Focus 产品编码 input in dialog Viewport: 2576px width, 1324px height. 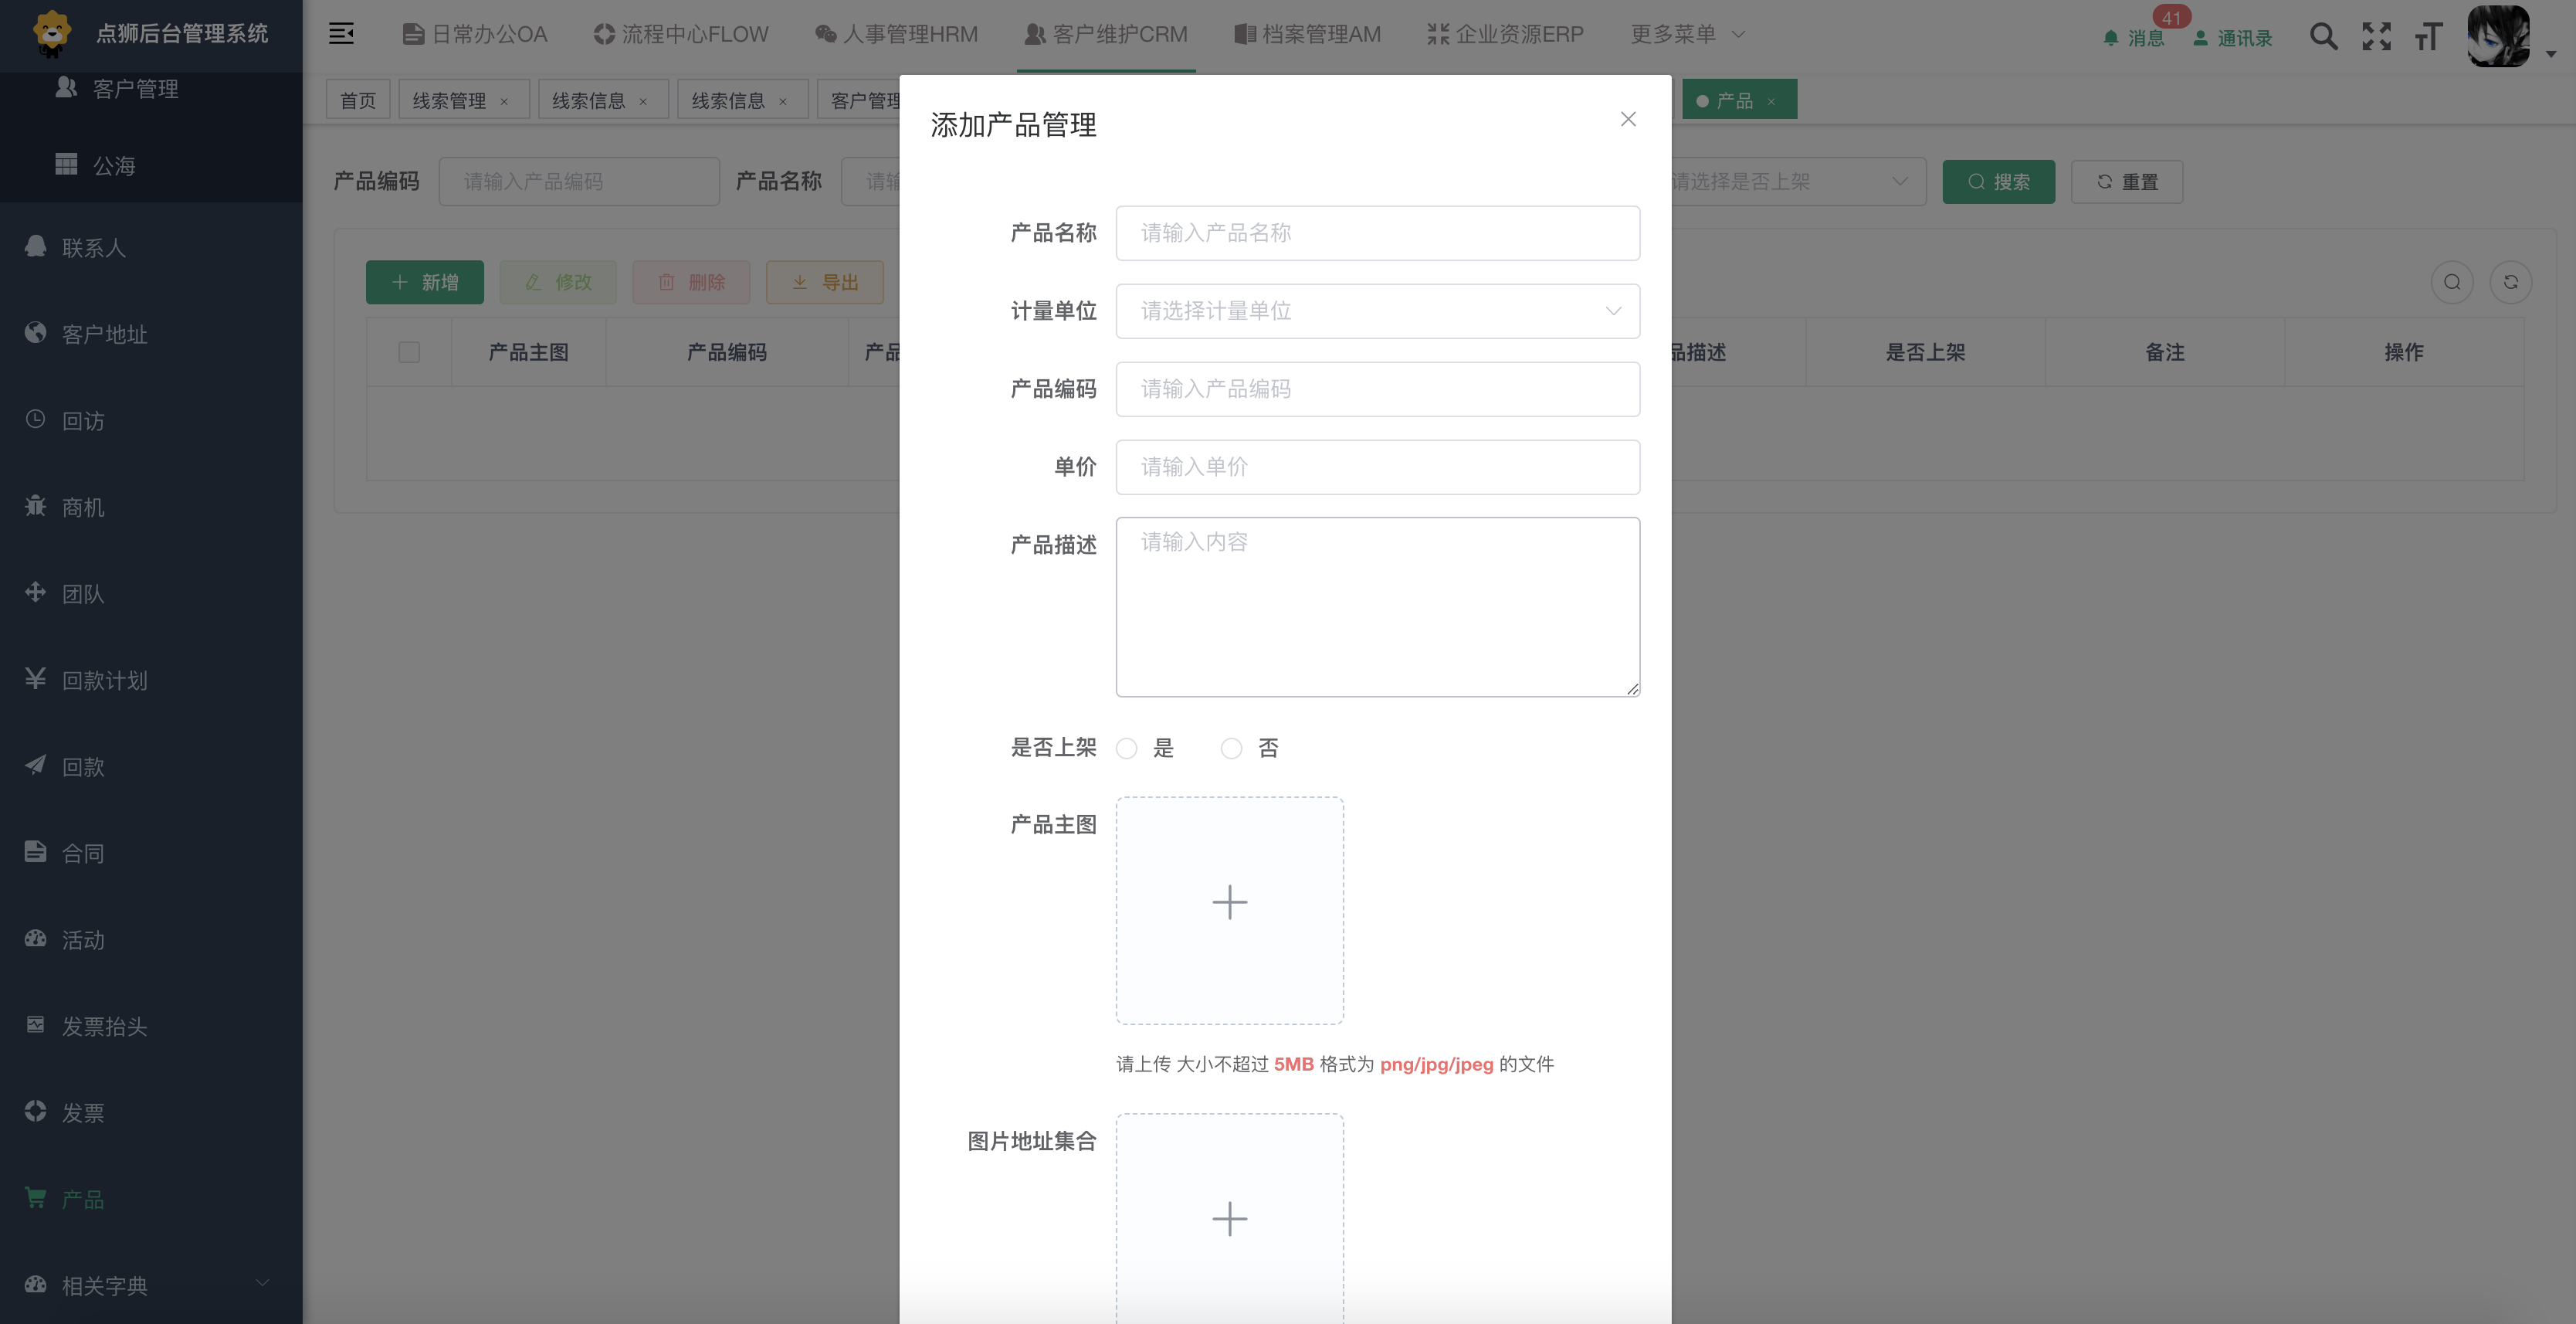[x=1377, y=389]
